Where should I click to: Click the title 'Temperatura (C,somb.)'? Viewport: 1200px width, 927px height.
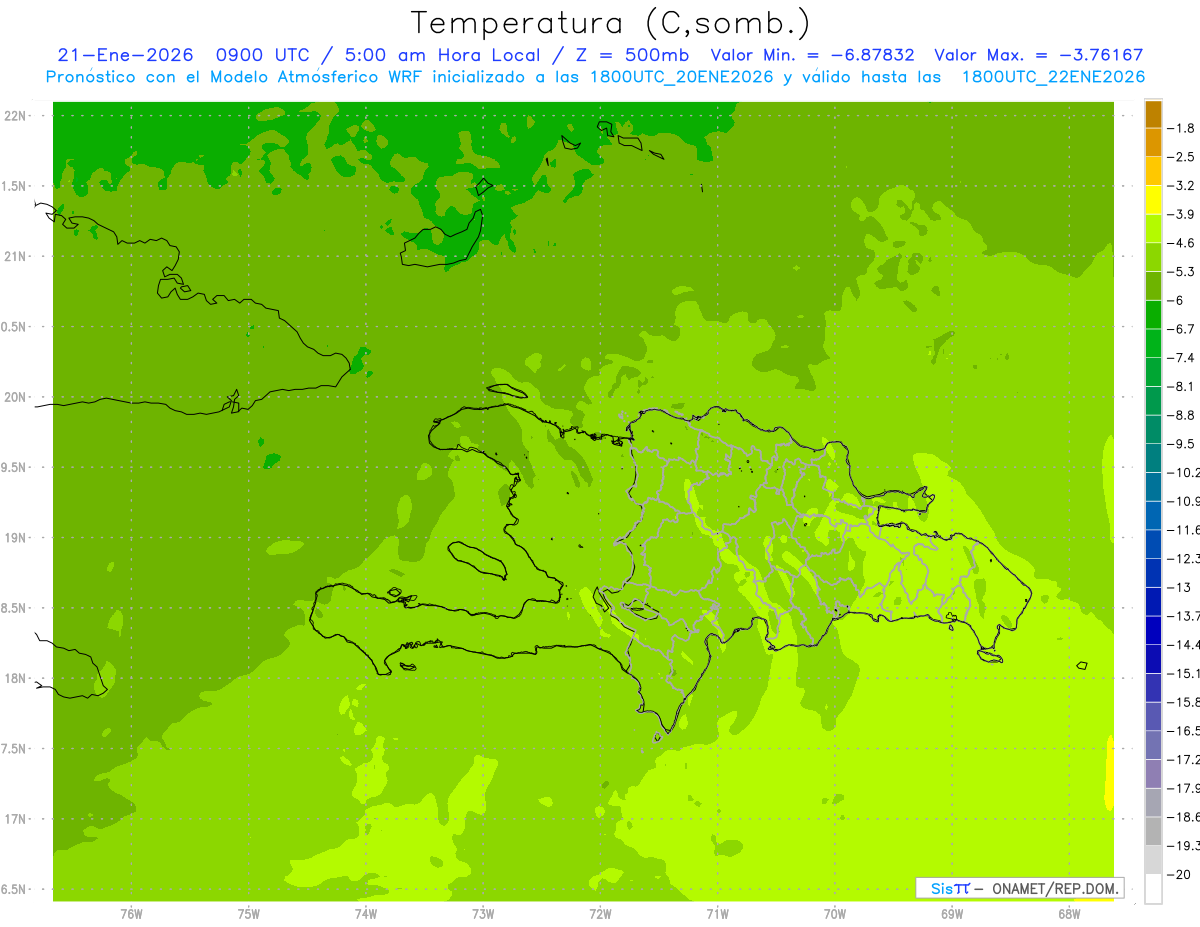tap(610, 23)
